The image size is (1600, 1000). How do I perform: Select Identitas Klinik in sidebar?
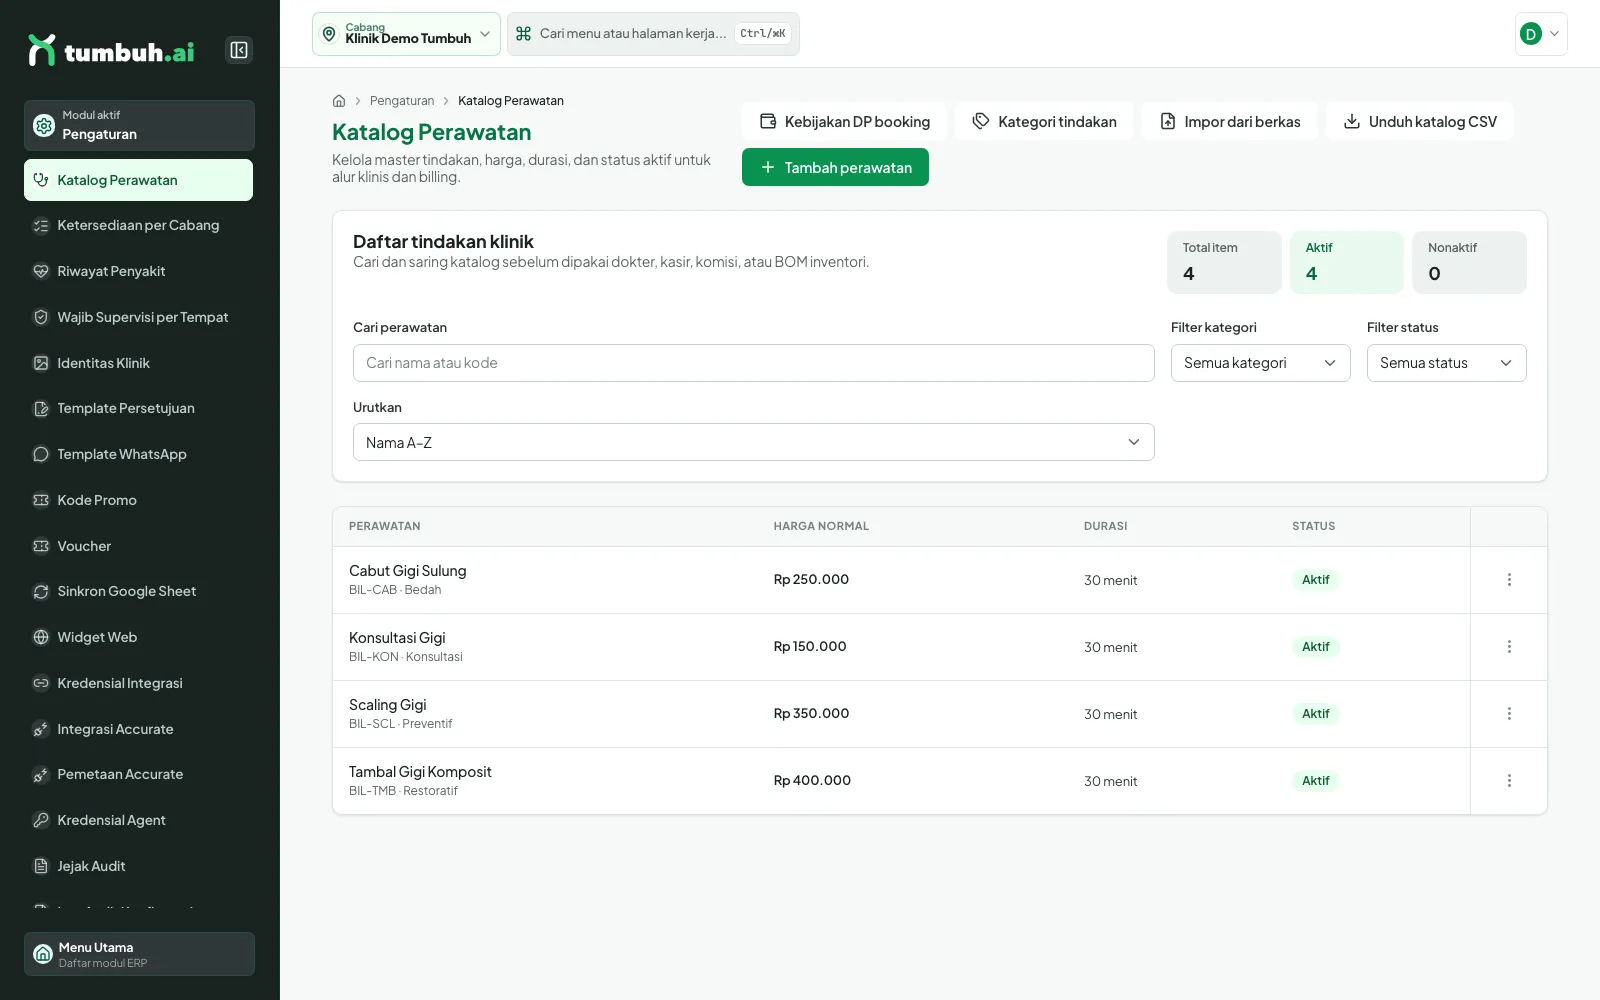(x=138, y=363)
